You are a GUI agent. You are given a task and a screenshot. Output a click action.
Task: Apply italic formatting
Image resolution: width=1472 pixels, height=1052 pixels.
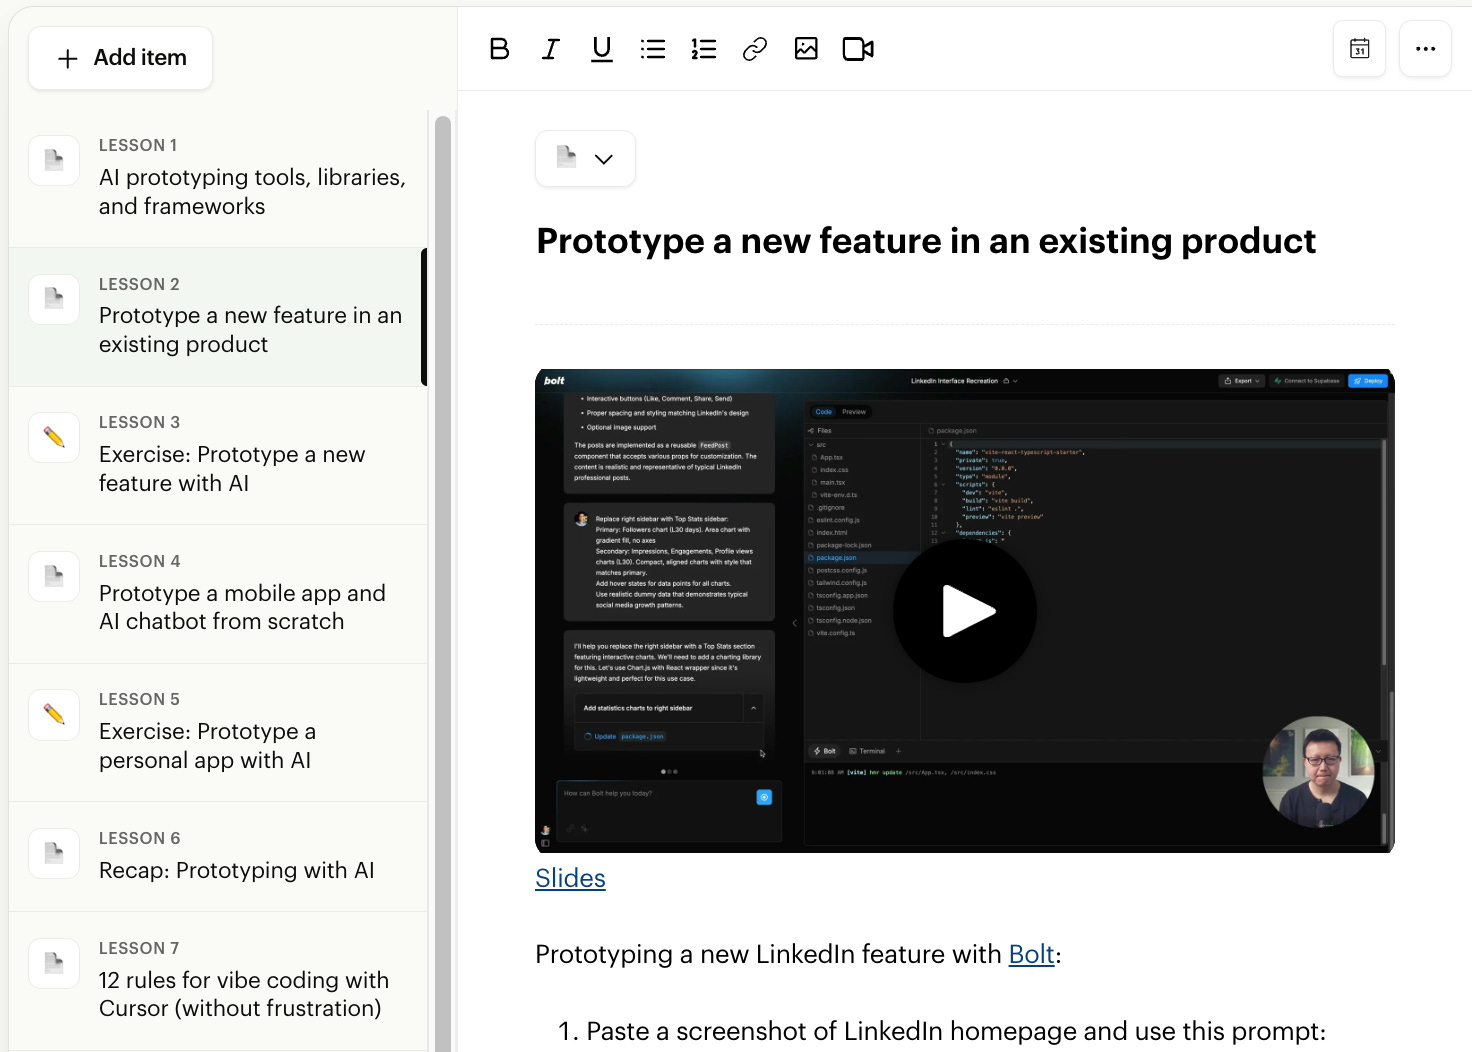(550, 49)
